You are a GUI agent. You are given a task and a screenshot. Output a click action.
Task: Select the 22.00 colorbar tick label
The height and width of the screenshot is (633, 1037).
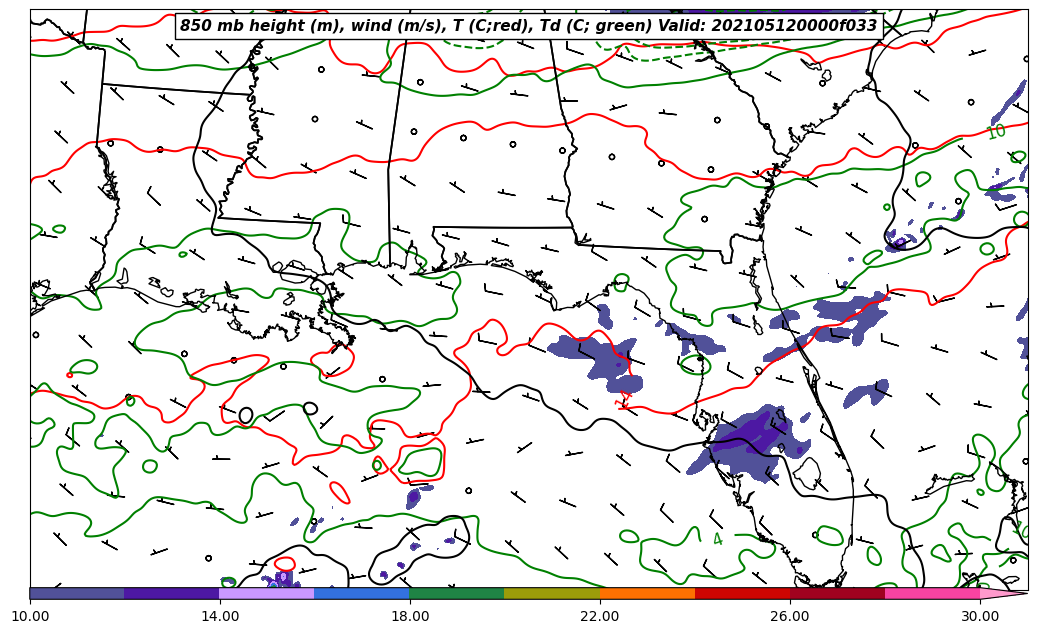[600, 616]
